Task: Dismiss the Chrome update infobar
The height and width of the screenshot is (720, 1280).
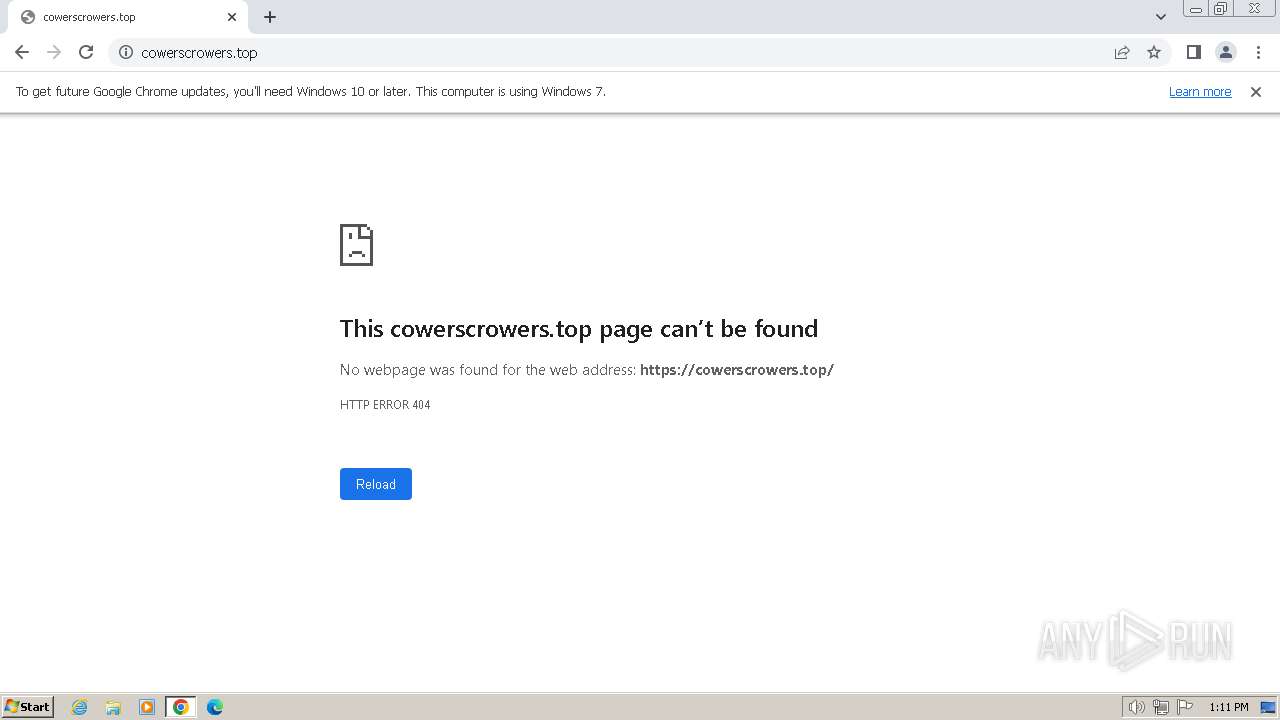Action: click(x=1256, y=91)
